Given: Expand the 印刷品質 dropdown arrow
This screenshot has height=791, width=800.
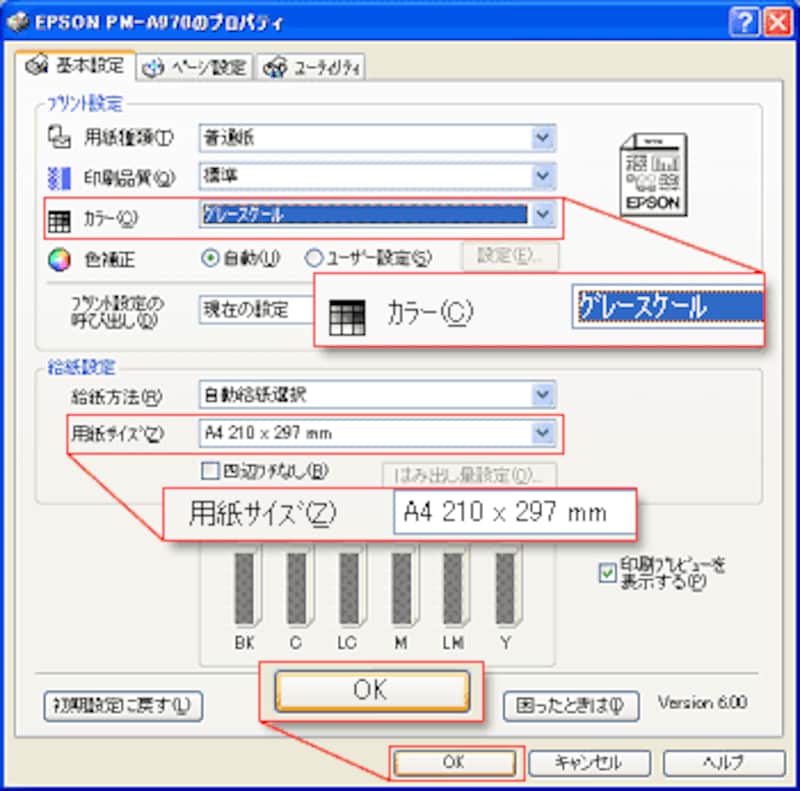Looking at the screenshot, I should [542, 176].
